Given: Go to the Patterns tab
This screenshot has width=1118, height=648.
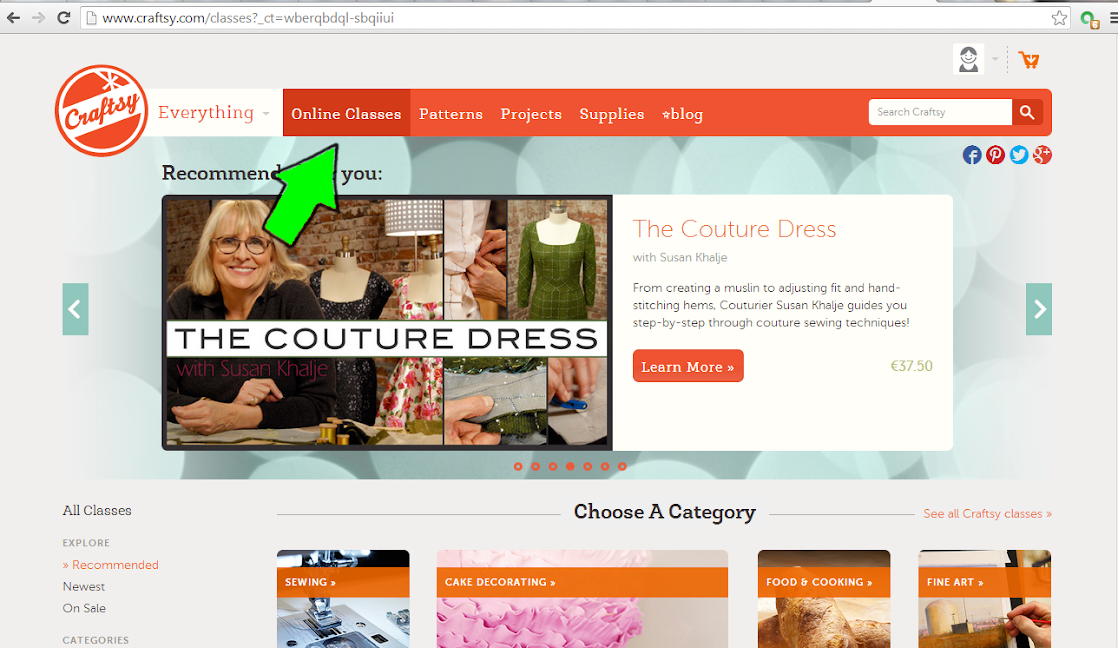Looking at the screenshot, I should coord(451,114).
